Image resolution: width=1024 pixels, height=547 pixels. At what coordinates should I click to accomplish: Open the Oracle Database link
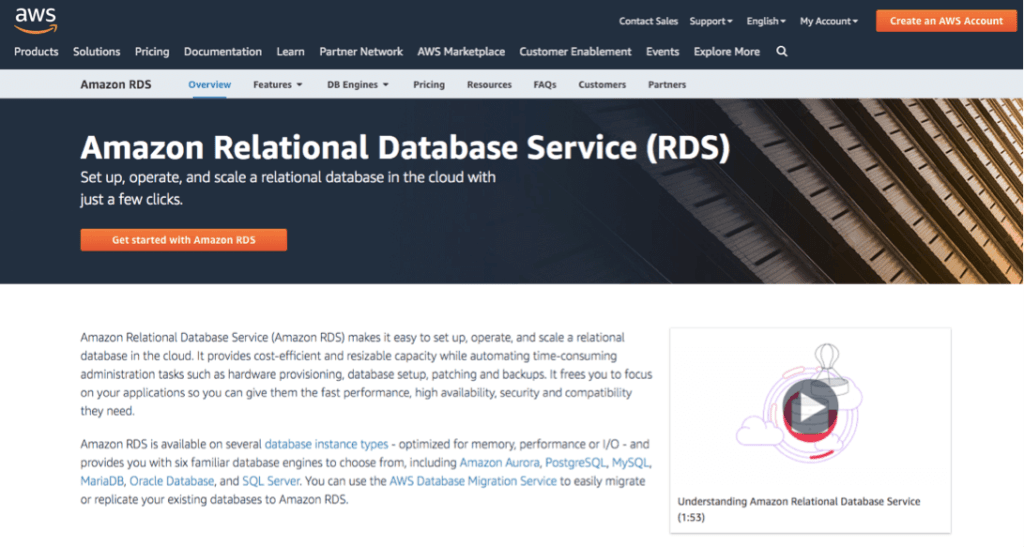[x=172, y=481]
